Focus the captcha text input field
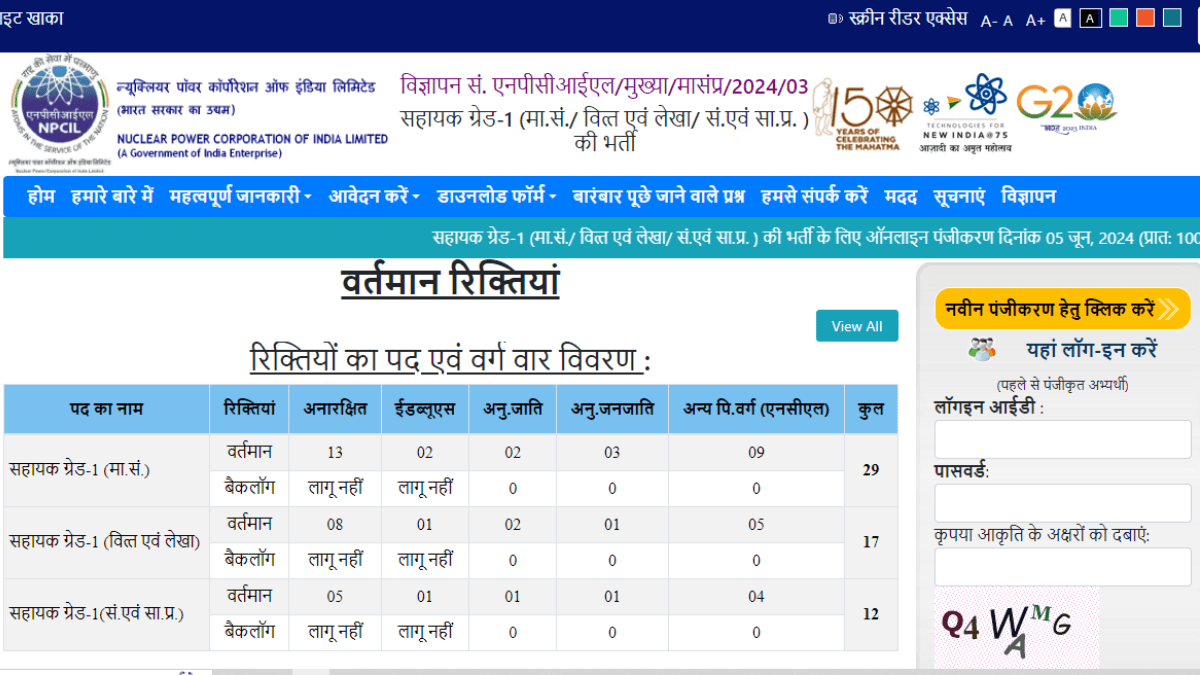1200x675 pixels. [x=1063, y=567]
